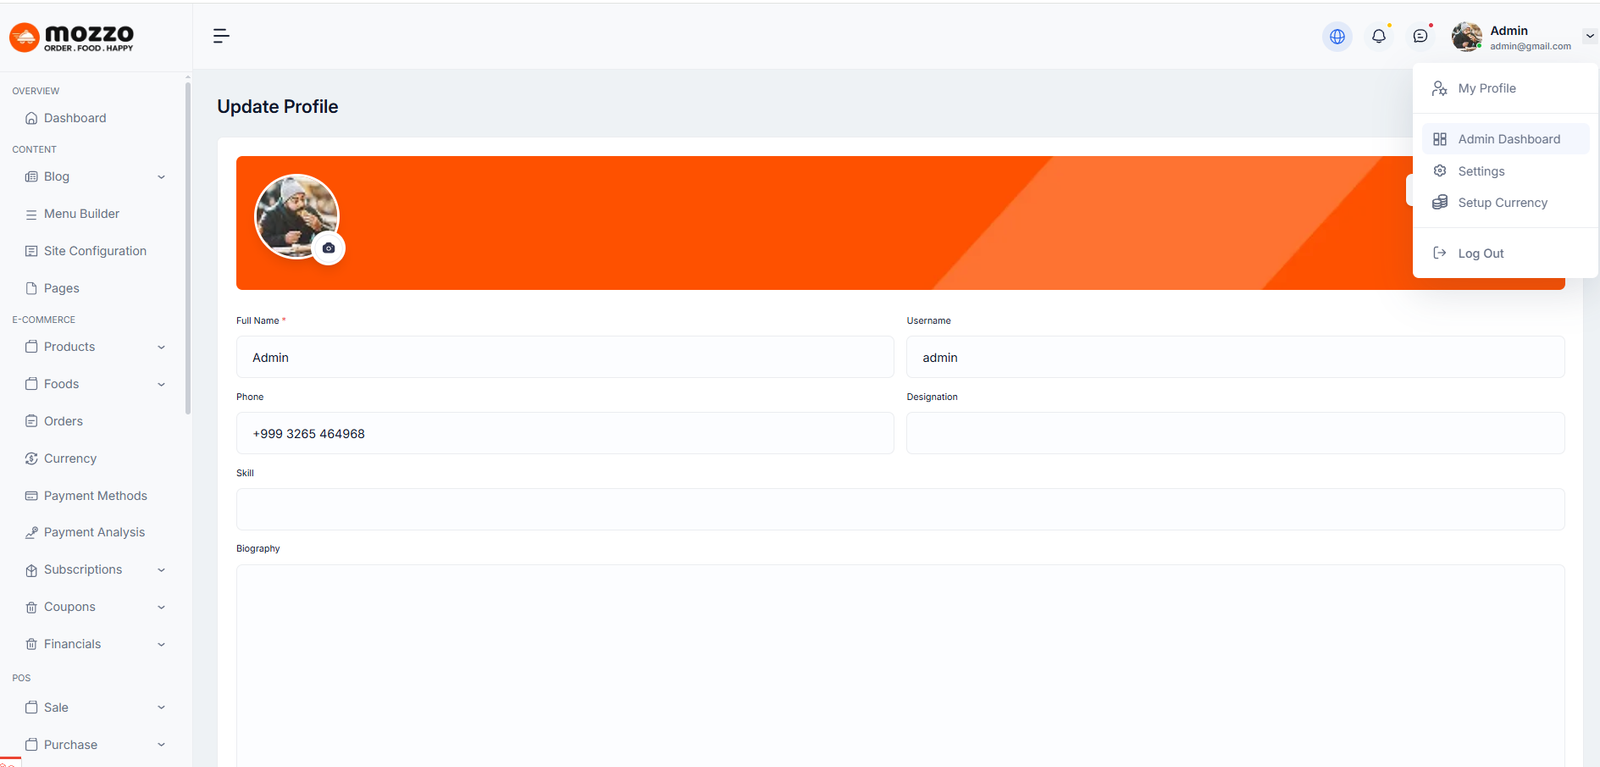The image size is (1600, 767).
Task: Click into the Designation input field
Action: click(1235, 434)
